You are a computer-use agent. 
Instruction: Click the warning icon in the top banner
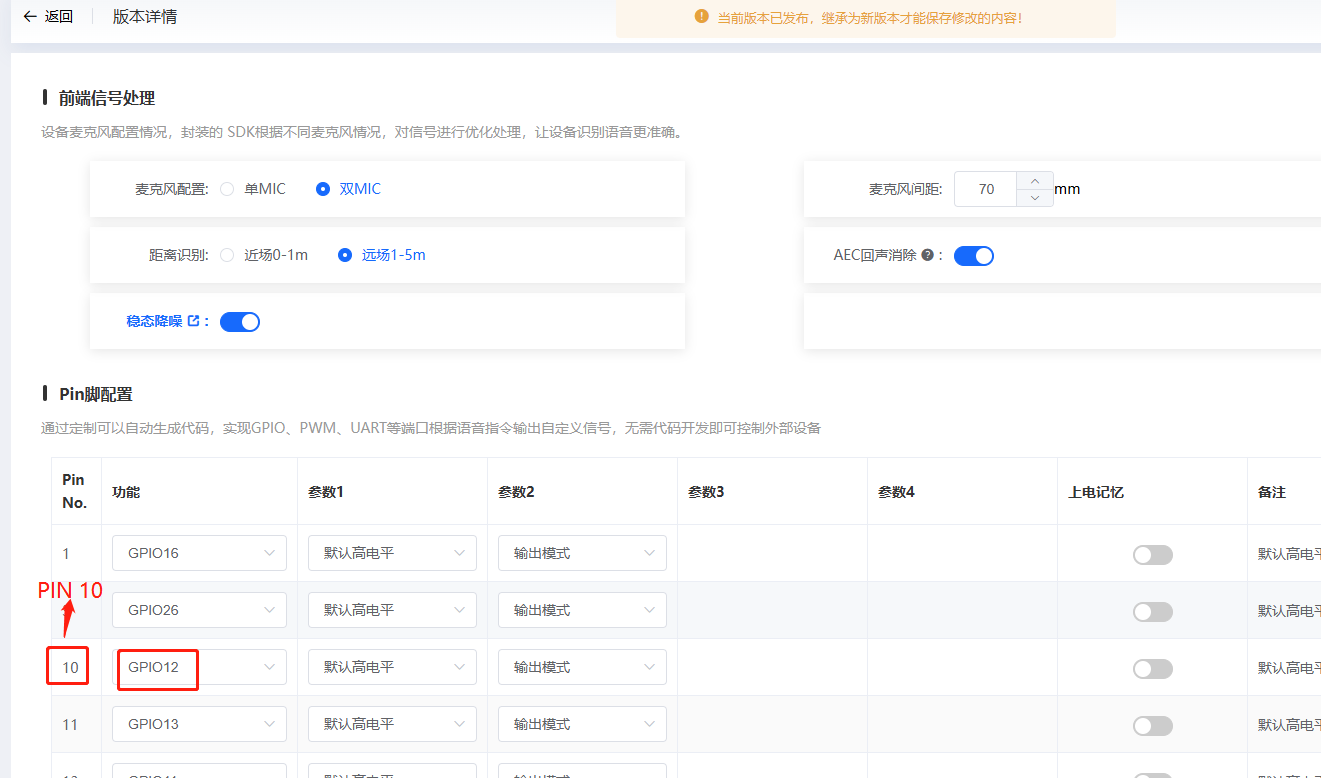click(701, 16)
